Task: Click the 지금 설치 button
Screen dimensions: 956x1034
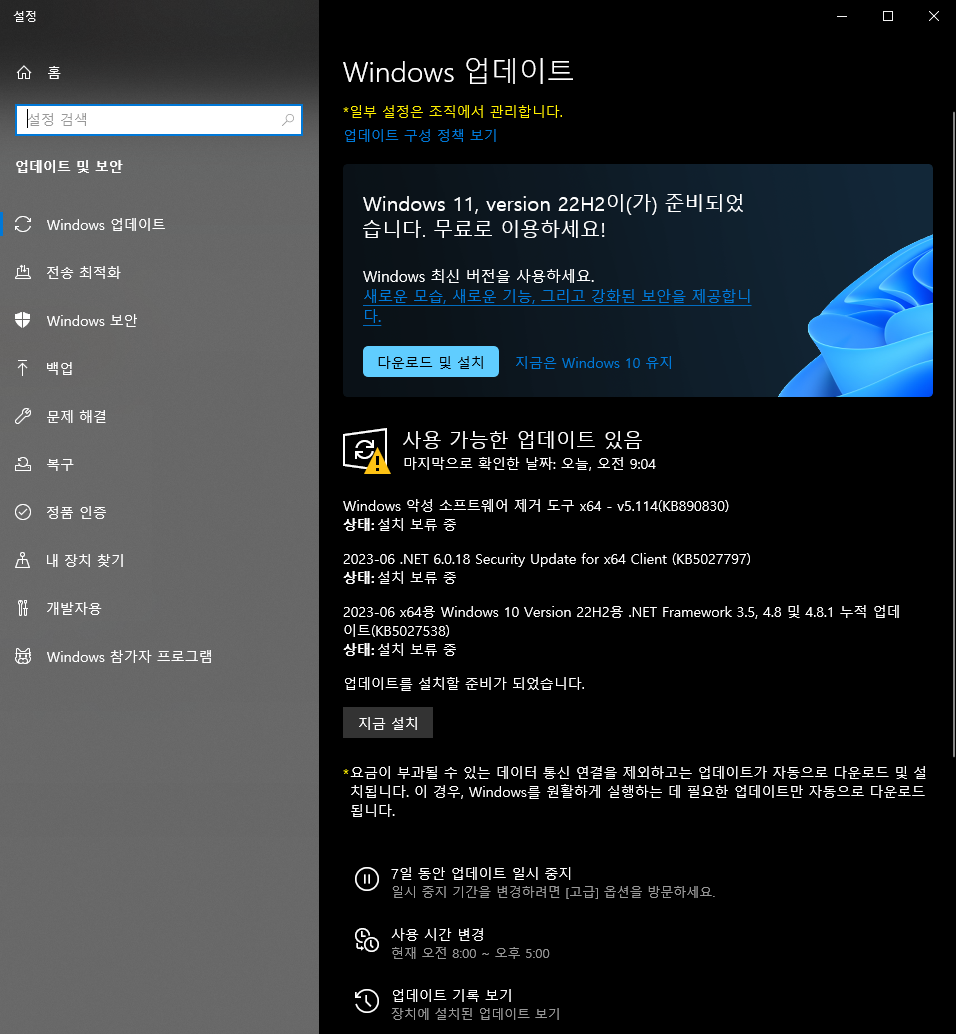Action: pos(388,723)
